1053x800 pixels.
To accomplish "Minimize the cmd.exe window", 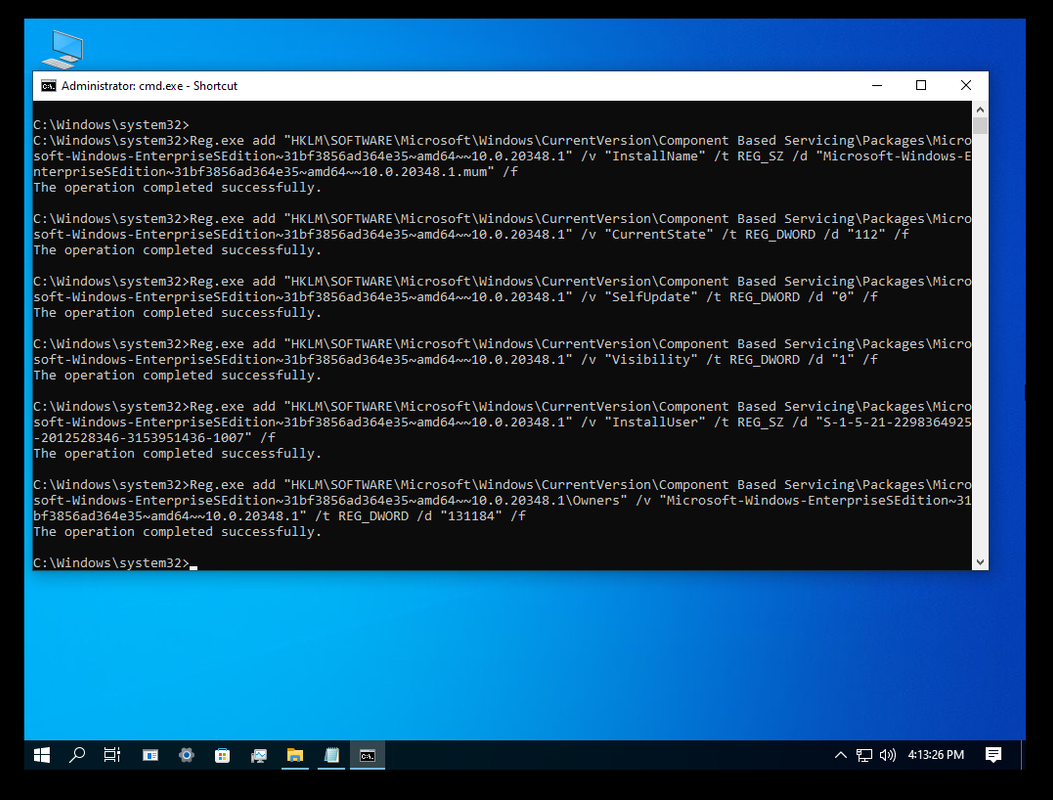I will 876,85.
